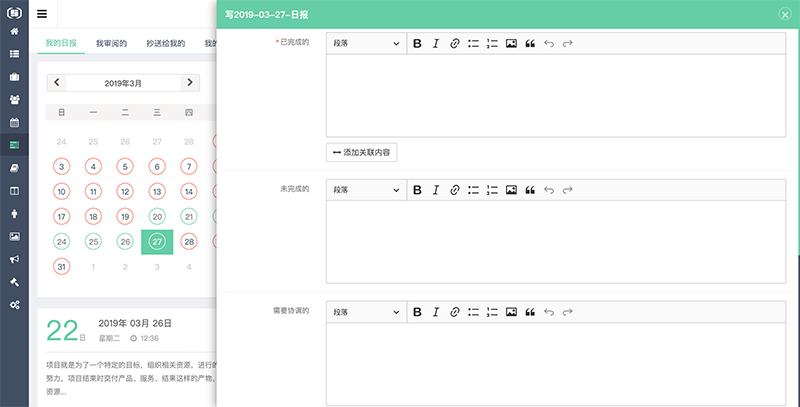800x407 pixels.
Task: Apply block quote in 需要协调的 editor
Action: click(530, 312)
